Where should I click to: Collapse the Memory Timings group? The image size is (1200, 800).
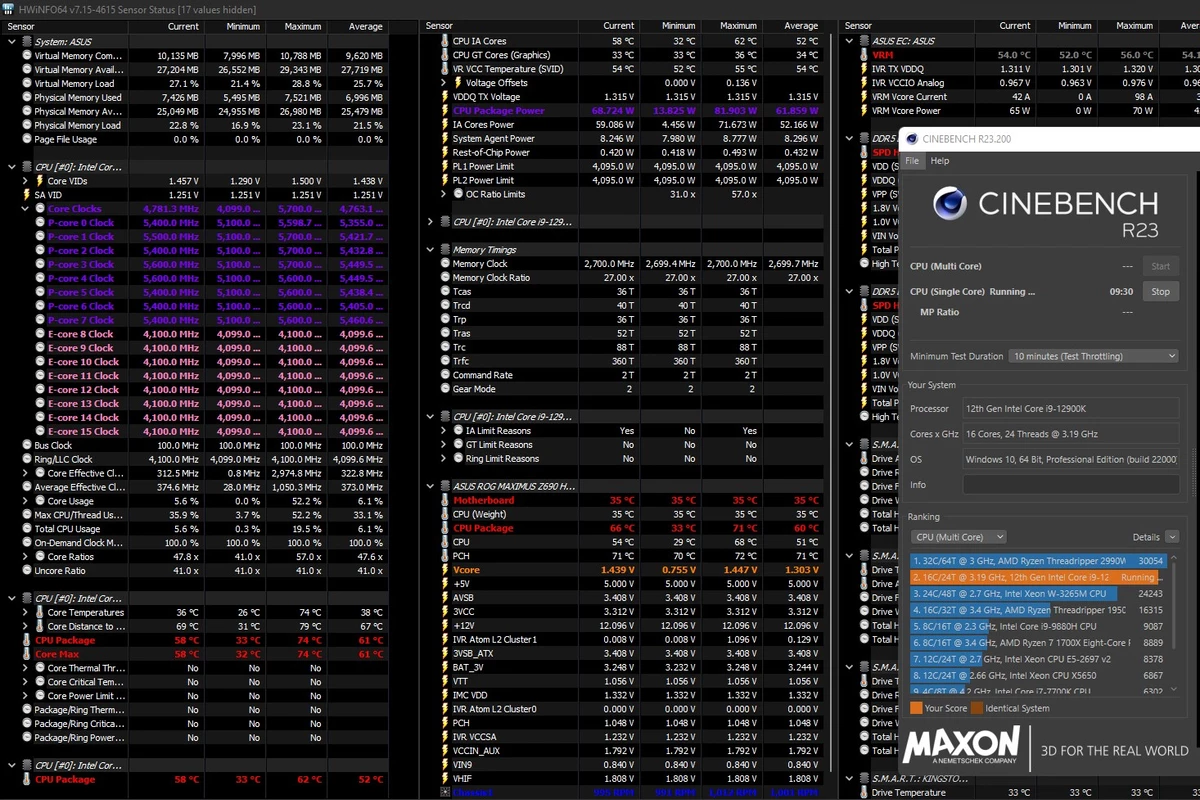[430, 250]
